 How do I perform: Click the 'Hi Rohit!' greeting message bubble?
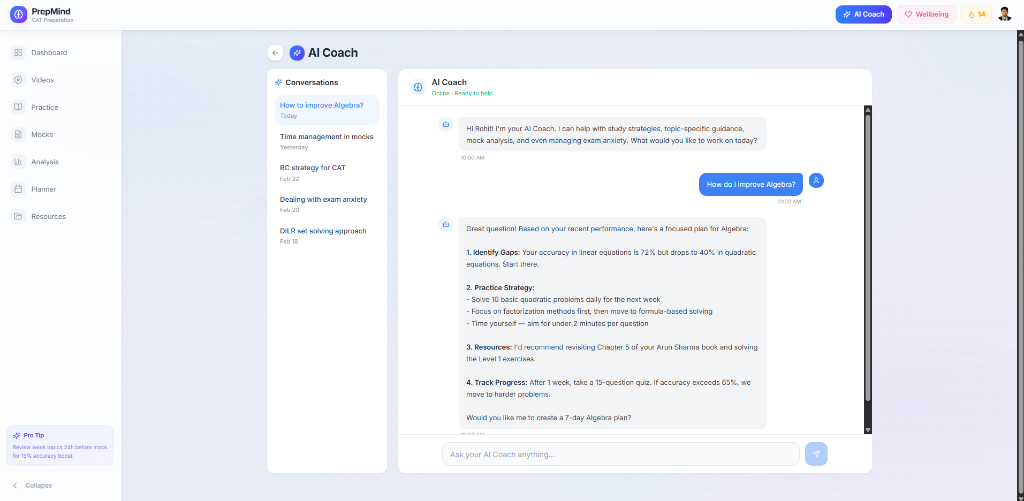point(613,134)
